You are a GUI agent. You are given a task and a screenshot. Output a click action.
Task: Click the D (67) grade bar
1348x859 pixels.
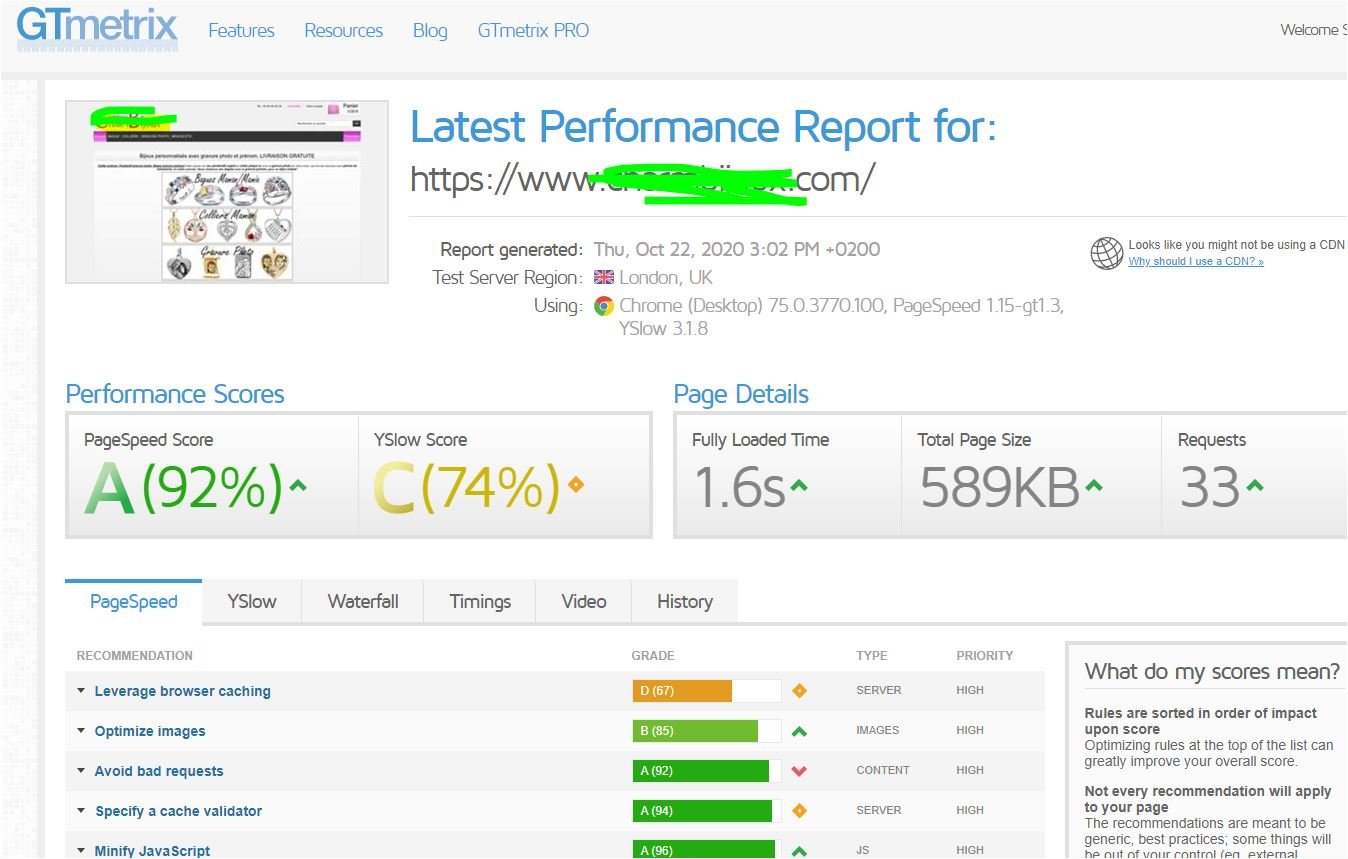tap(707, 691)
